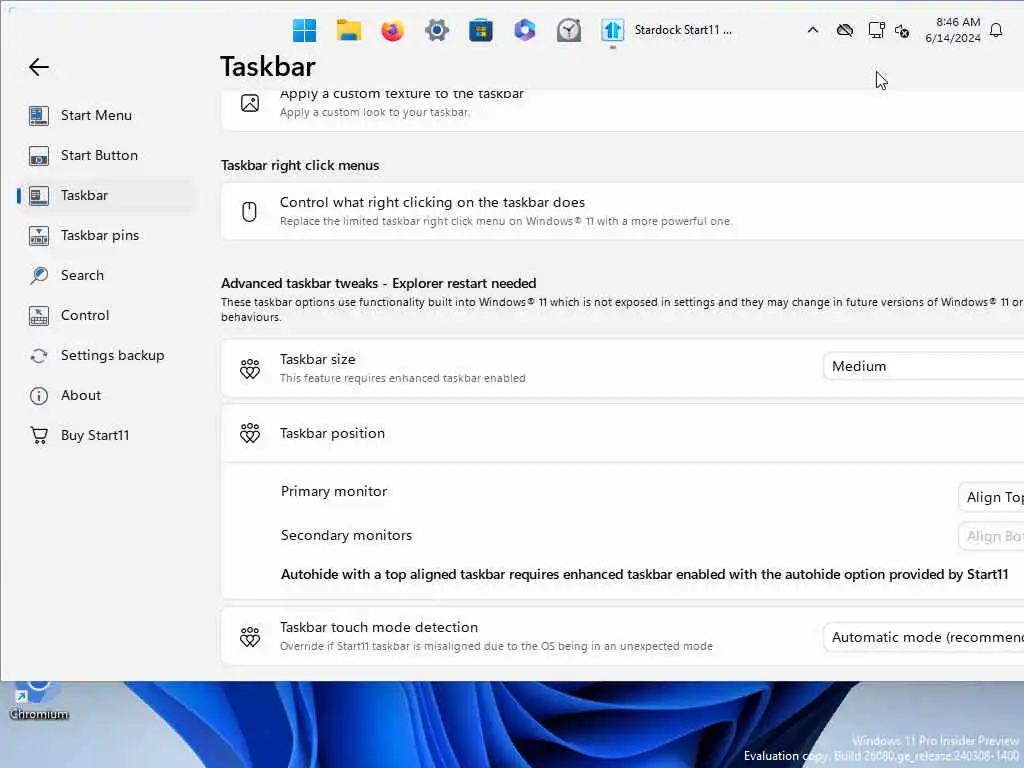The image size is (1024, 768).
Task: Click the Taskbar pins sidebar icon
Action: click(39, 235)
